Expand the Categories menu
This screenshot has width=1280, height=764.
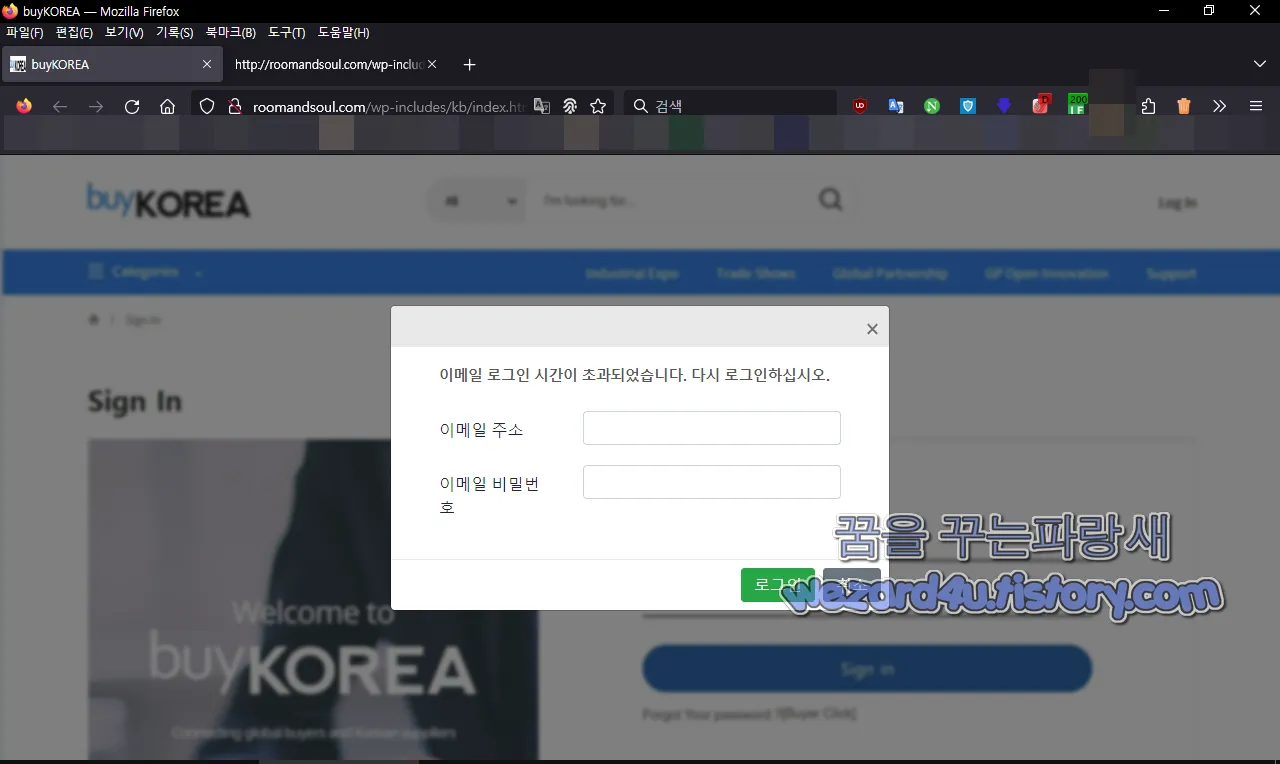coord(146,272)
